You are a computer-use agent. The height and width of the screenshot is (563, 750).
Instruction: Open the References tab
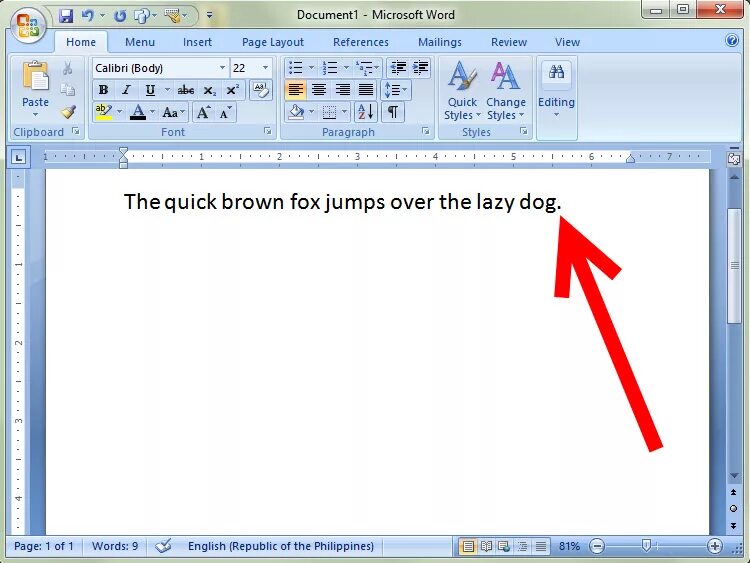click(361, 42)
